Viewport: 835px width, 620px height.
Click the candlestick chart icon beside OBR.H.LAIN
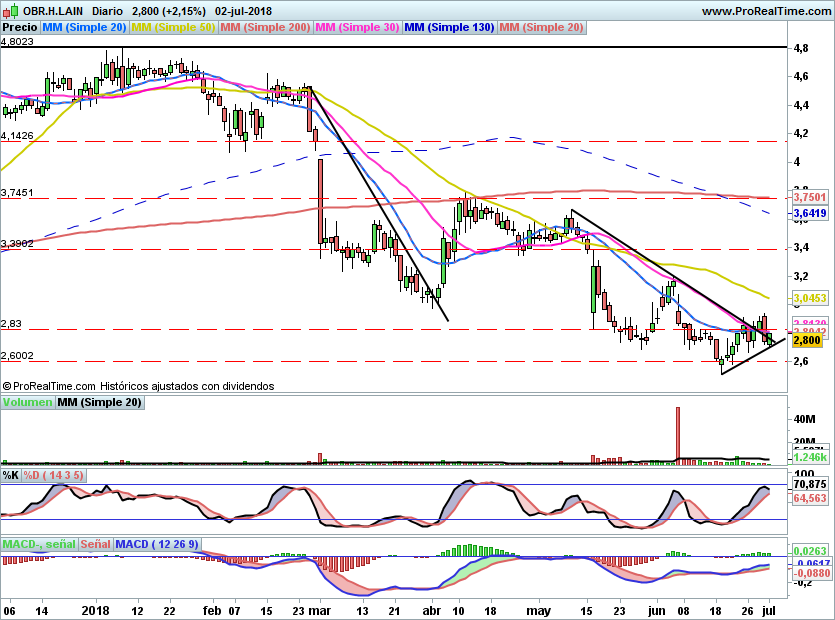12,10
